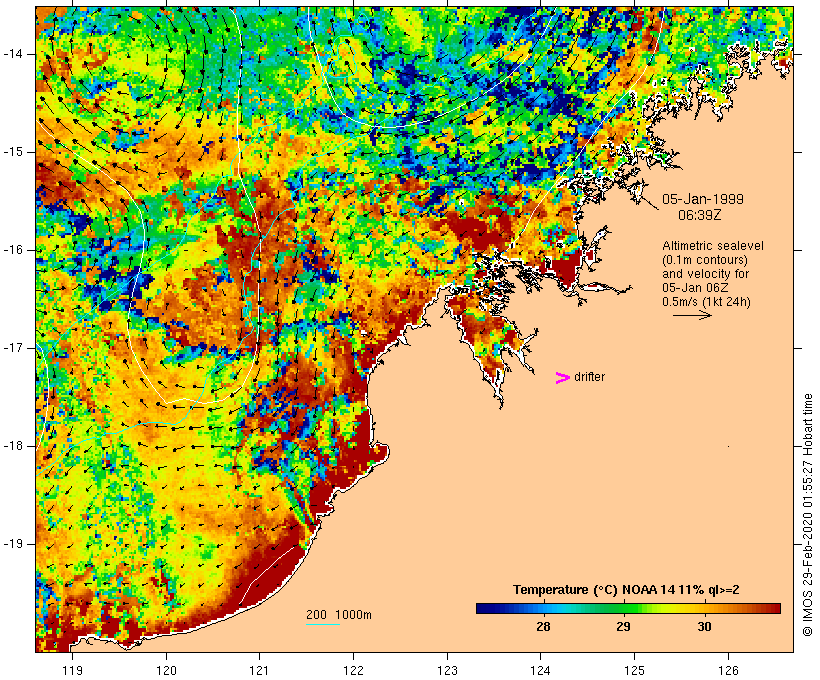Viewport: 820px width, 680px height.
Task: Click the '05-Jan 06Z' text
Action: (x=696, y=288)
